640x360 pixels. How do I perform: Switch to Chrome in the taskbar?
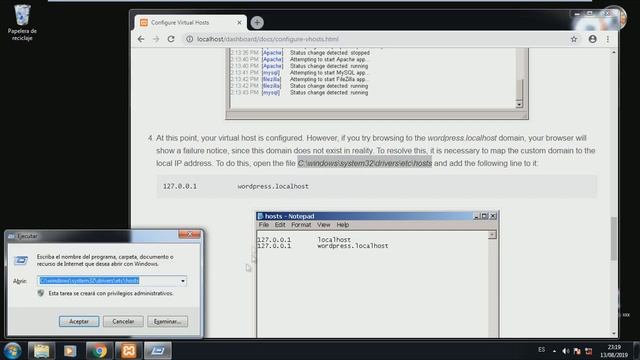(99, 351)
